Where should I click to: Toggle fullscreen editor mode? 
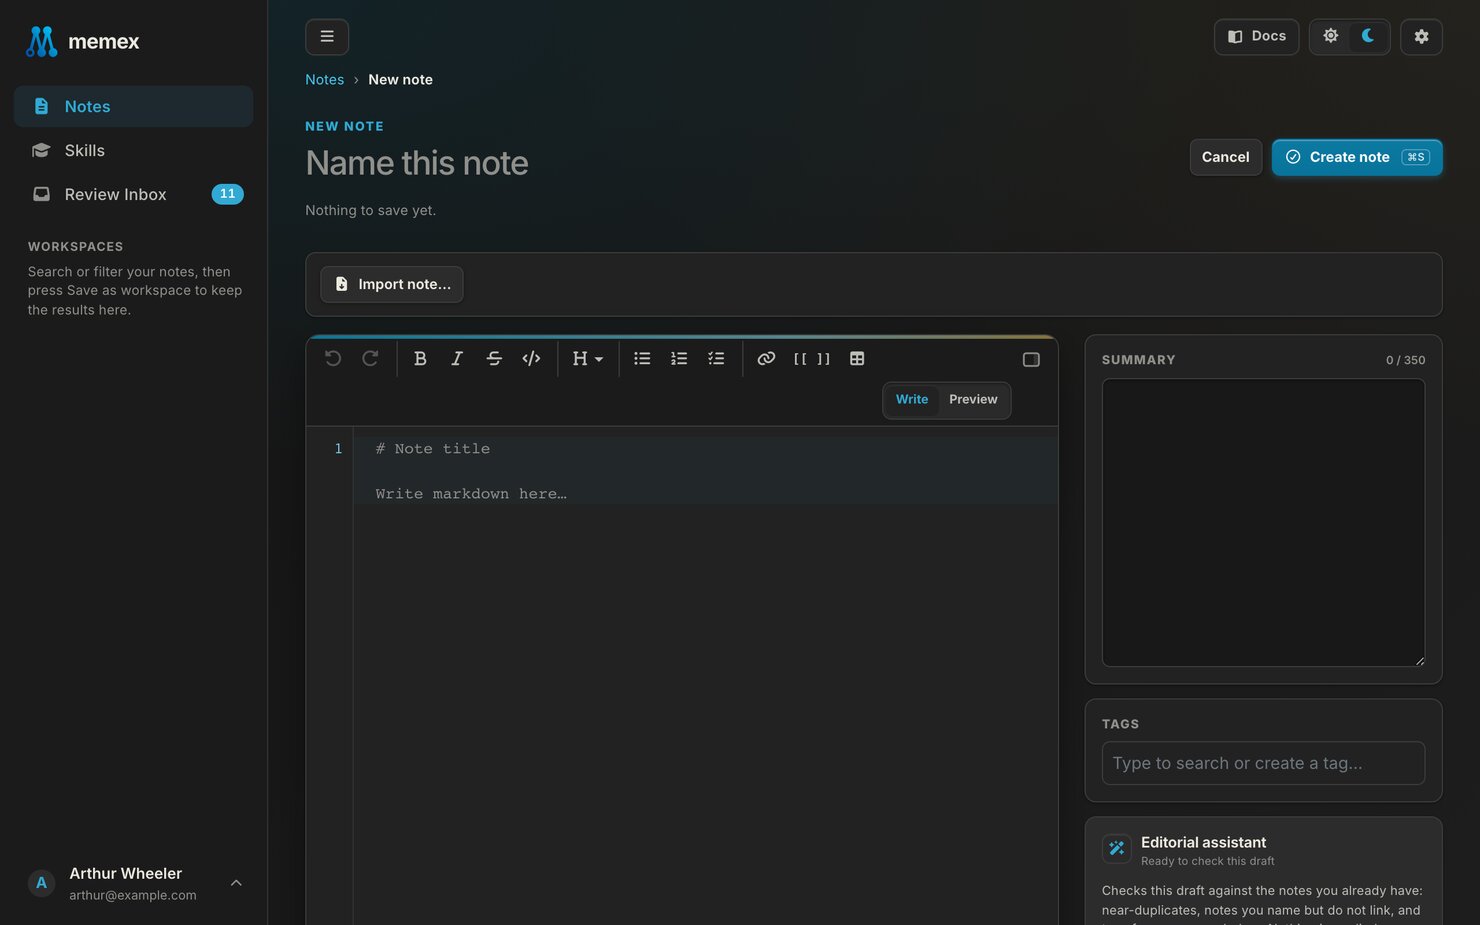click(x=1031, y=359)
